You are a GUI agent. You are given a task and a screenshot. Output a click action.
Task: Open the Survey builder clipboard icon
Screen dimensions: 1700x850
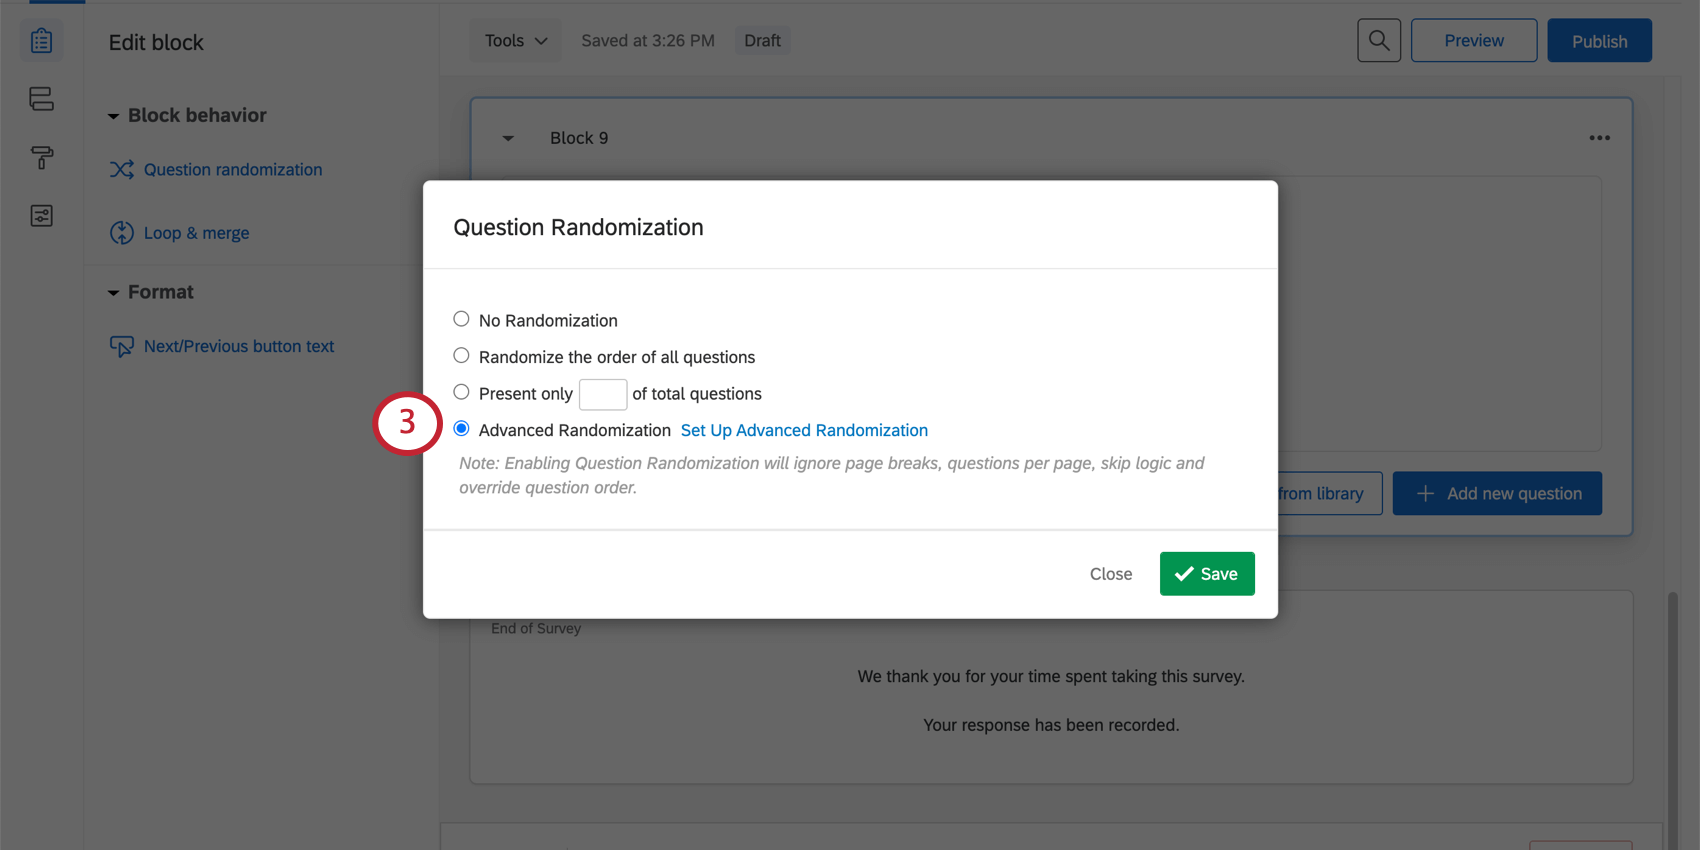pyautogui.click(x=41, y=41)
